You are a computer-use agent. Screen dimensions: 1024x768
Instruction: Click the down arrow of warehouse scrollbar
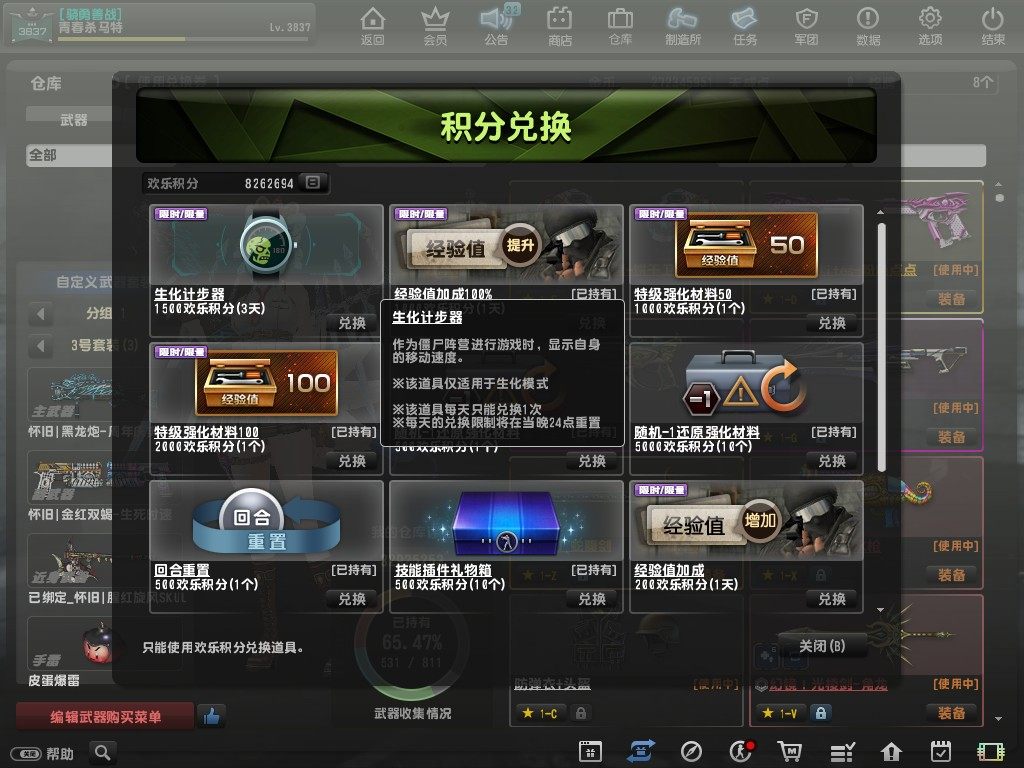[x=999, y=719]
